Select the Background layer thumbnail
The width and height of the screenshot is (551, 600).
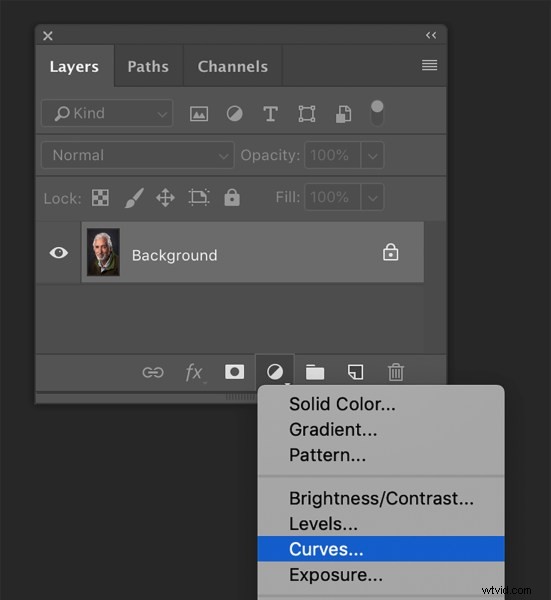pyautogui.click(x=103, y=252)
